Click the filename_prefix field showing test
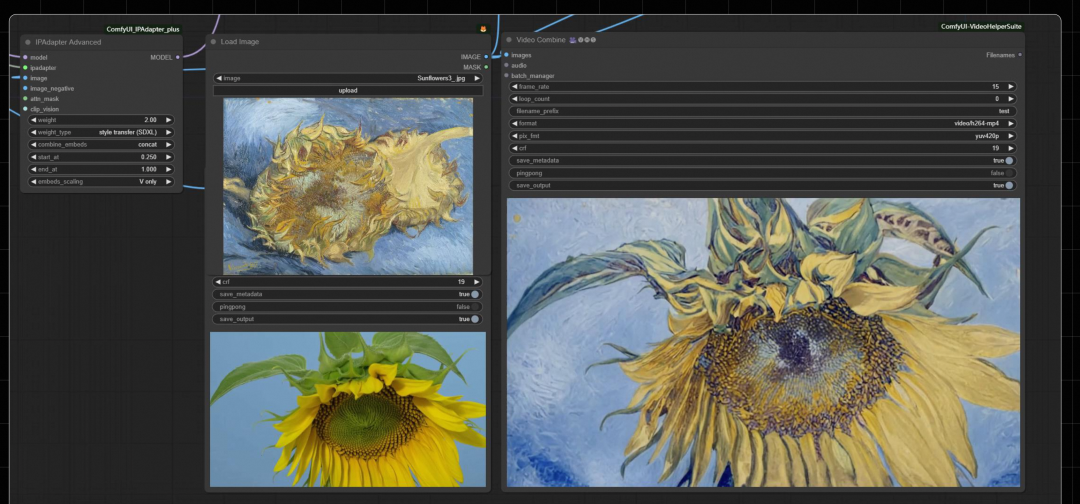1080x504 pixels. pos(762,111)
